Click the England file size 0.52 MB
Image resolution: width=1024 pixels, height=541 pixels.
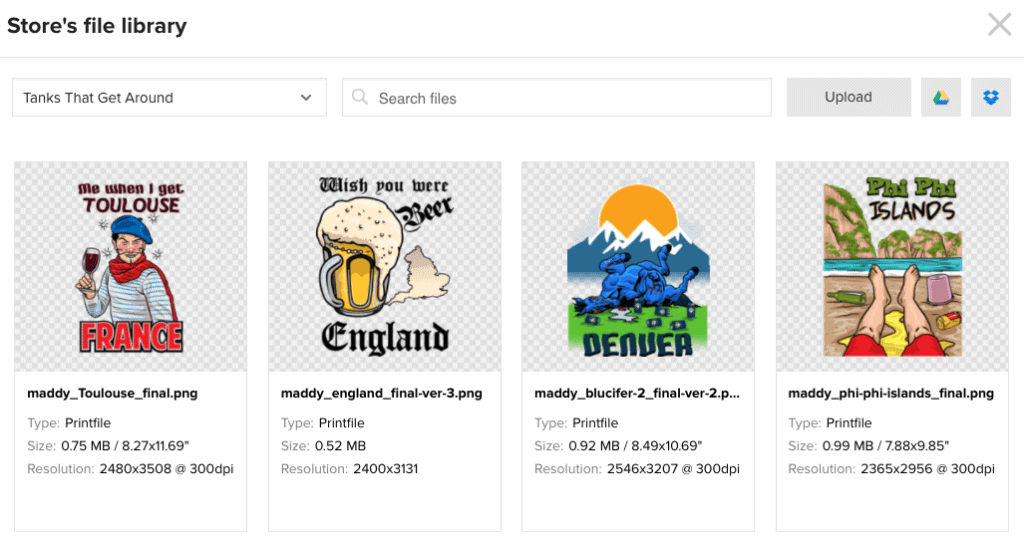click(340, 446)
